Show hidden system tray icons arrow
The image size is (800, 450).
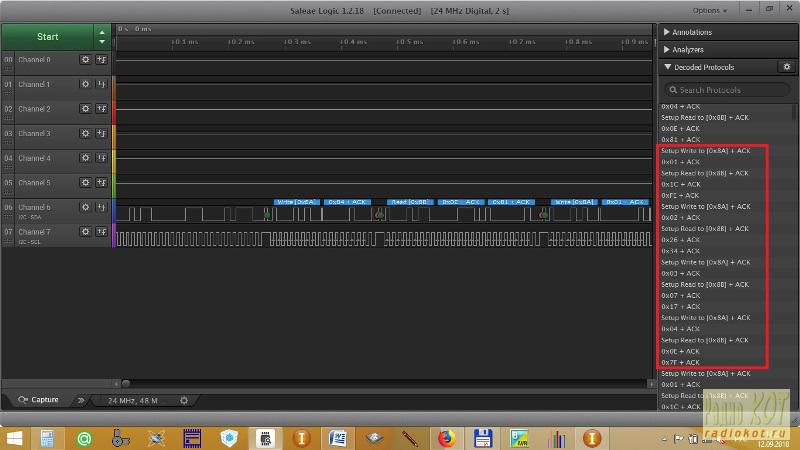664,439
